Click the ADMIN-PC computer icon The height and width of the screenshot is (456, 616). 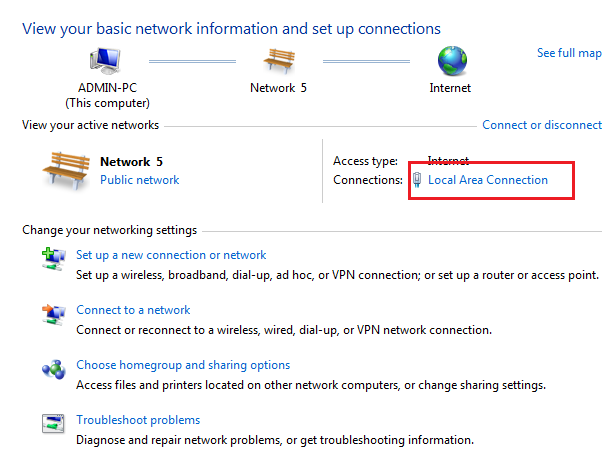click(104, 61)
